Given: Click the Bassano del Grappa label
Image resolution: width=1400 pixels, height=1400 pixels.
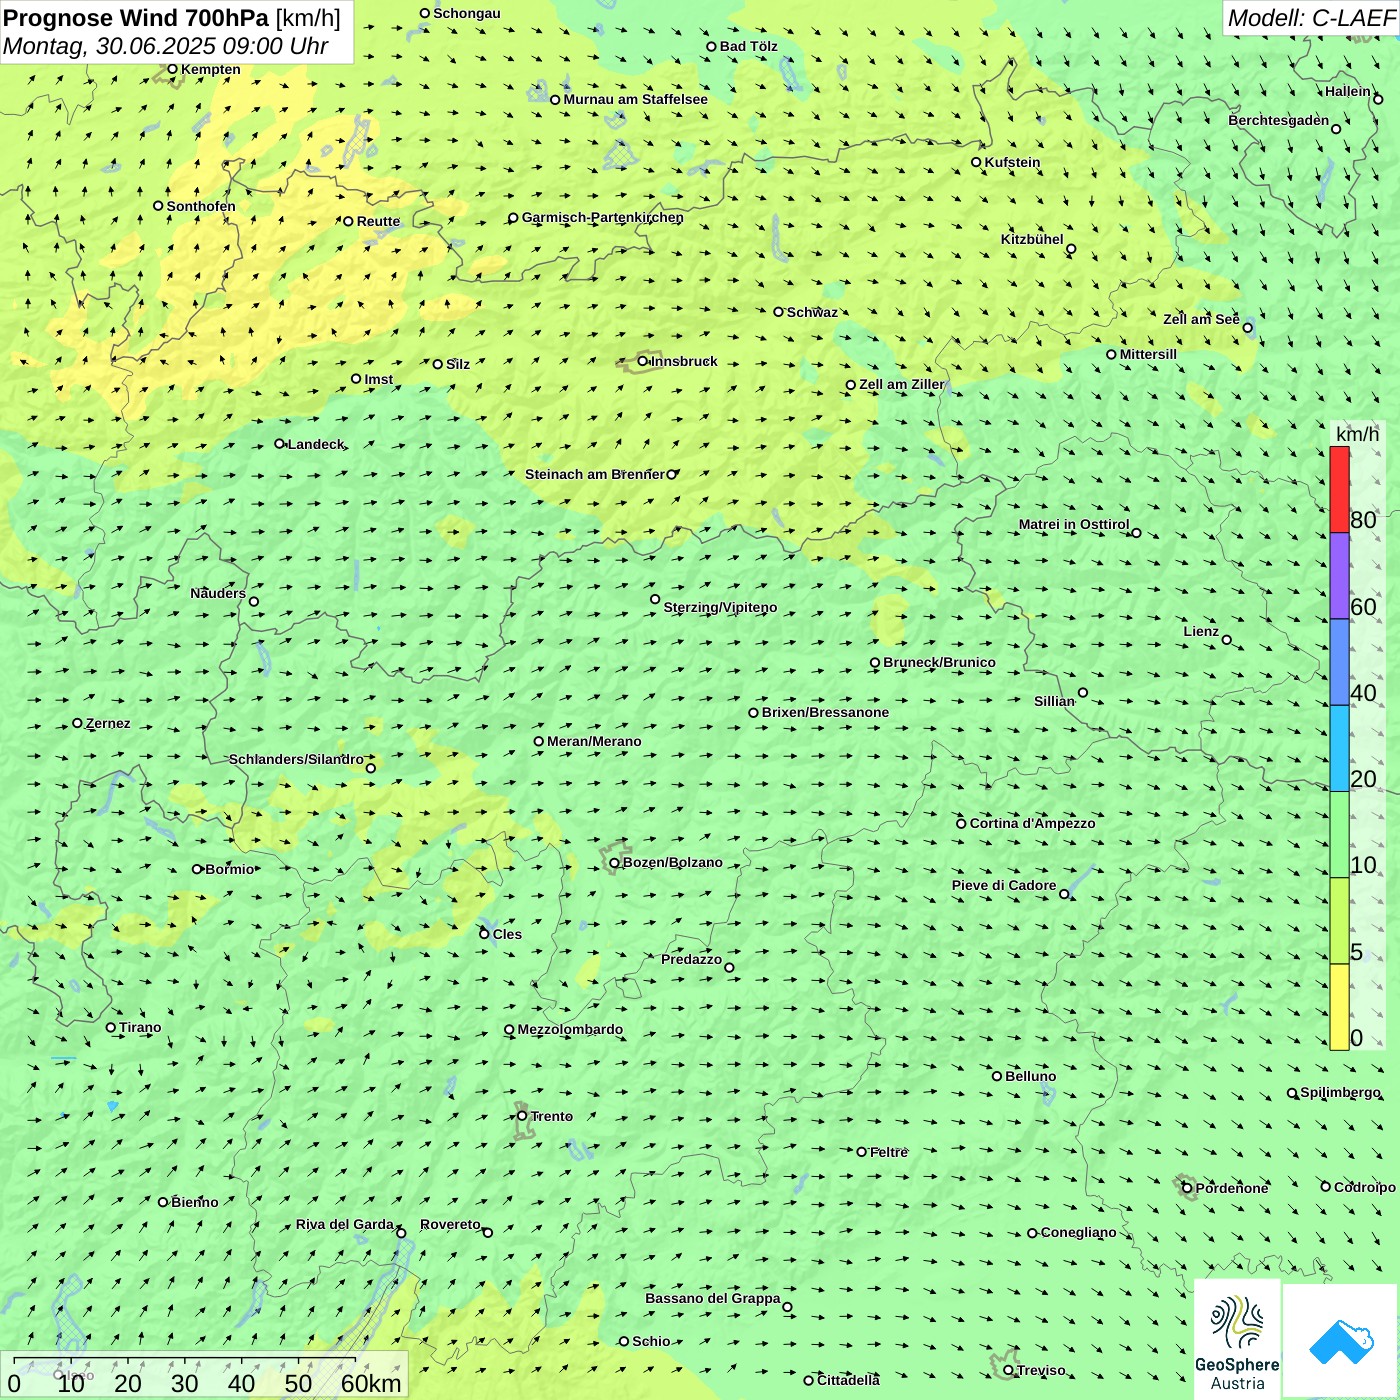Looking at the screenshot, I should 713,1298.
